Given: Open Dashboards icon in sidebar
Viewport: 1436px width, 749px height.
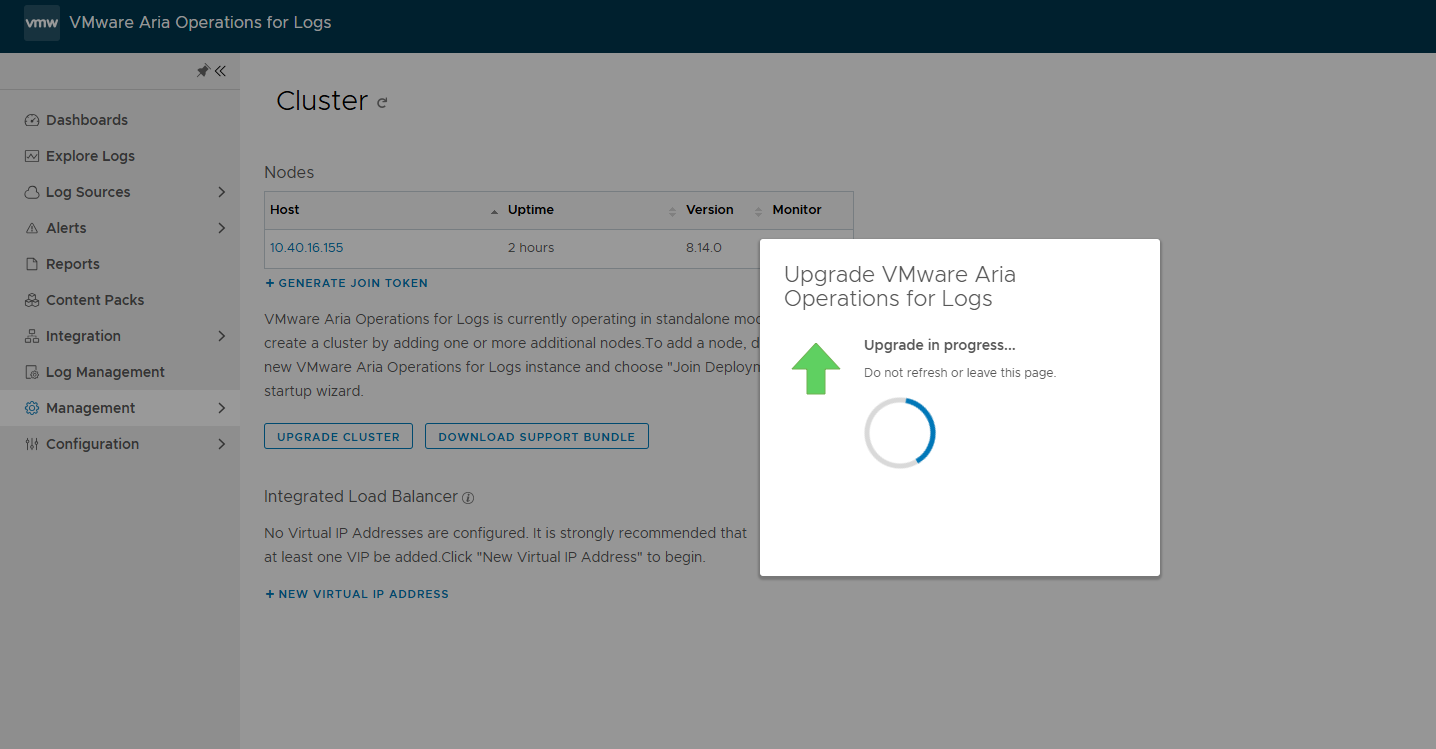Looking at the screenshot, I should (x=32, y=120).
